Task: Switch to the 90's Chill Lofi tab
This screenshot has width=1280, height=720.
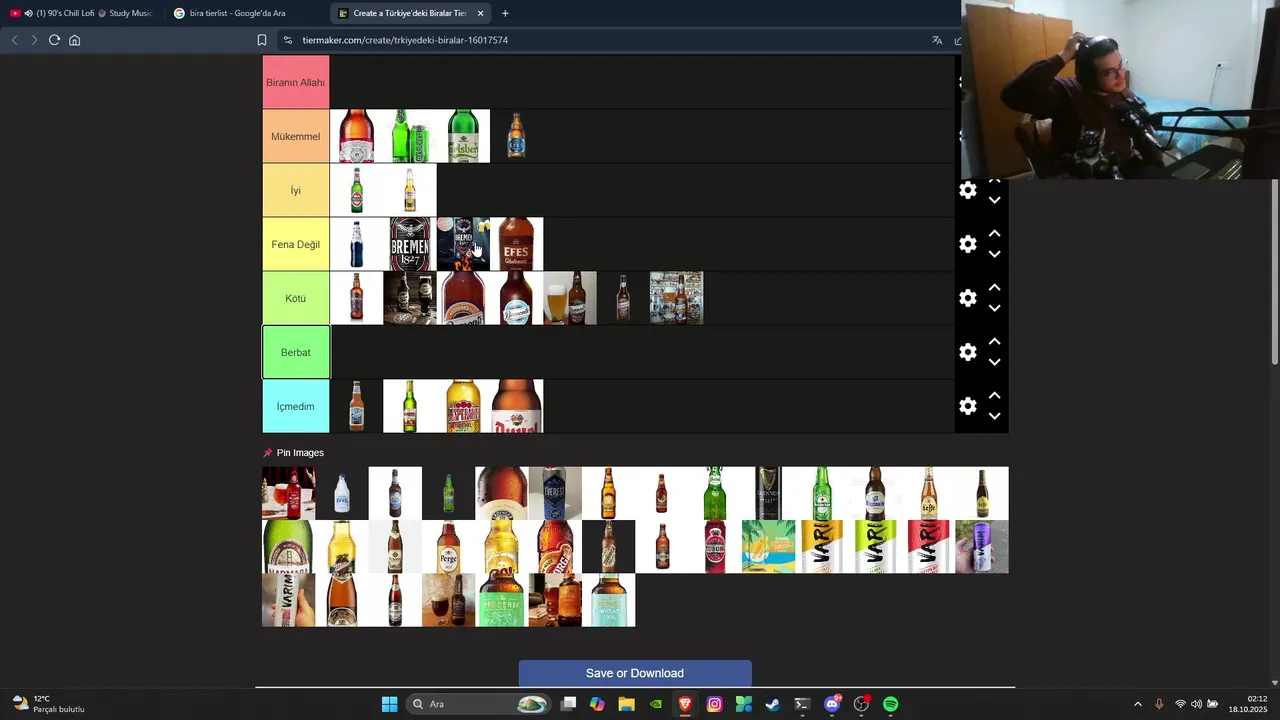Action: [x=82, y=13]
